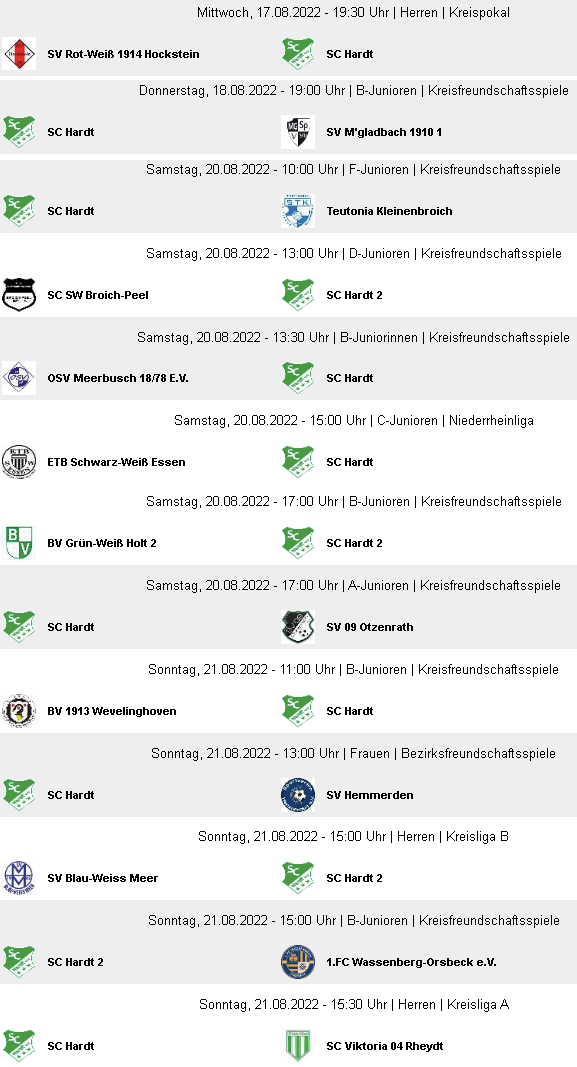The image size is (577, 1067).
Task: Click the 1.FC Wassenberg-Orsbeck e.V. badge
Action: pyautogui.click(x=298, y=962)
